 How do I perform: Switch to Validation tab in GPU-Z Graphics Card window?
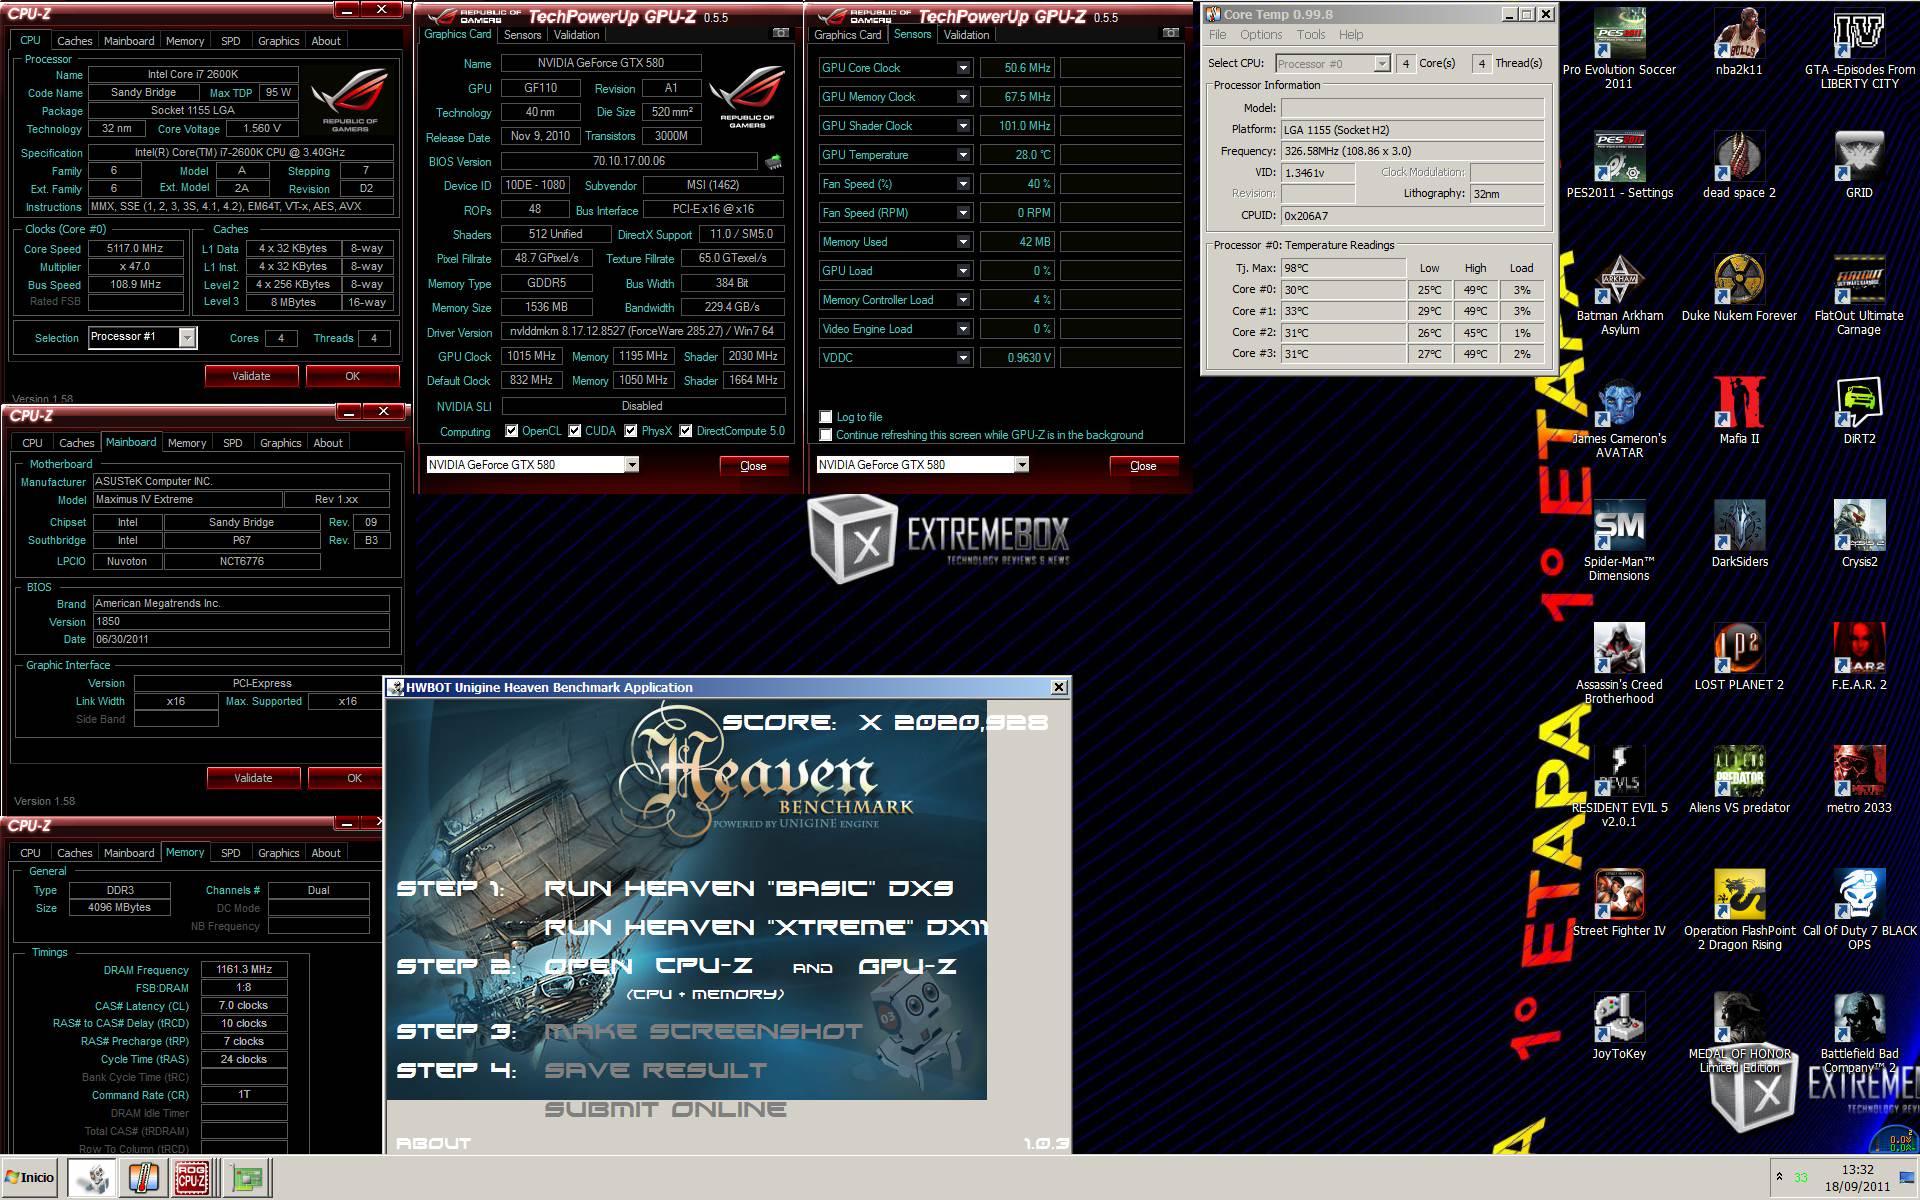click(577, 35)
